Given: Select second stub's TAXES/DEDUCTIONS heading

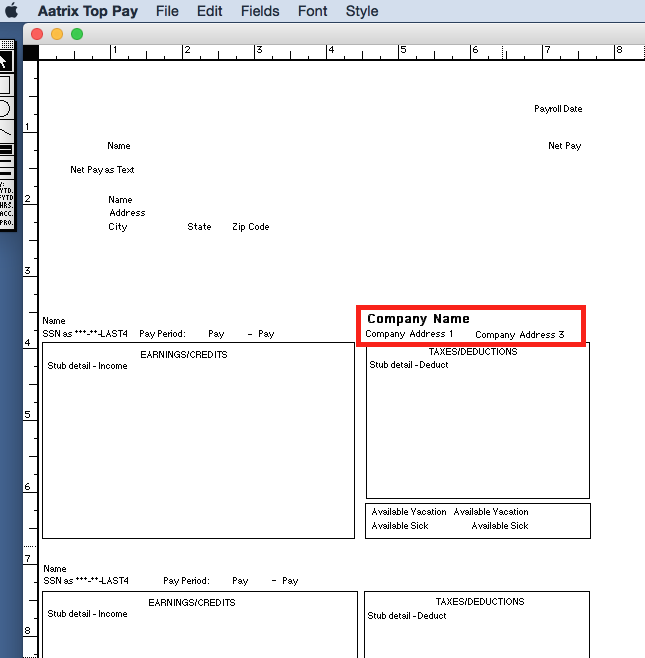Looking at the screenshot, I should [480, 602].
